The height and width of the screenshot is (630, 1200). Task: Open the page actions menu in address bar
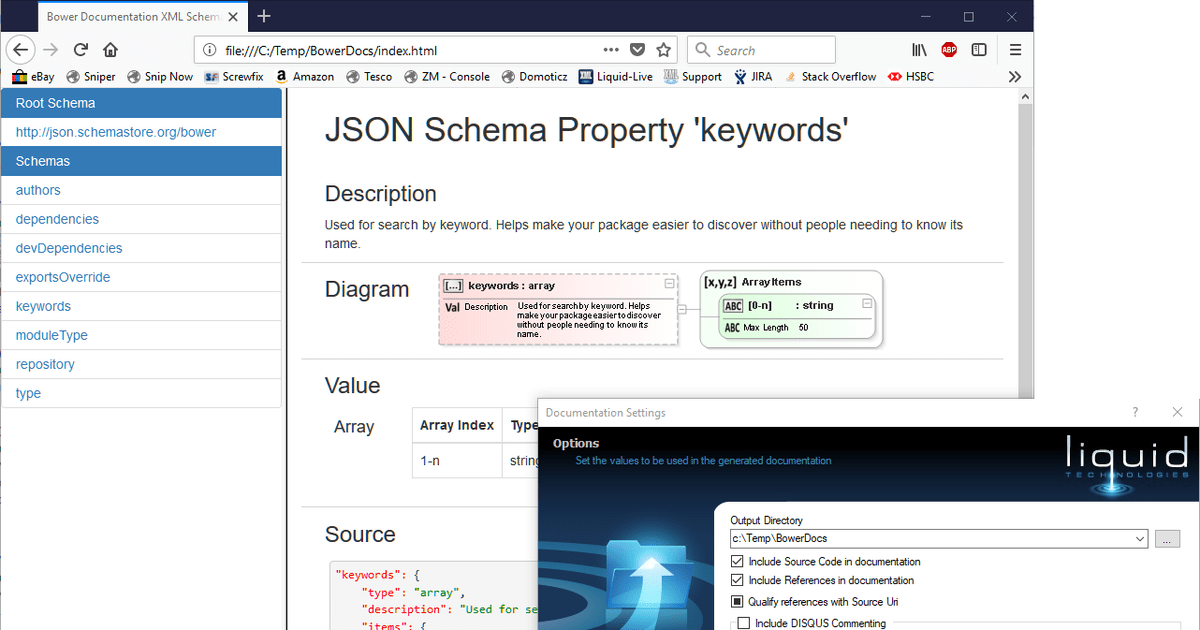pos(611,49)
